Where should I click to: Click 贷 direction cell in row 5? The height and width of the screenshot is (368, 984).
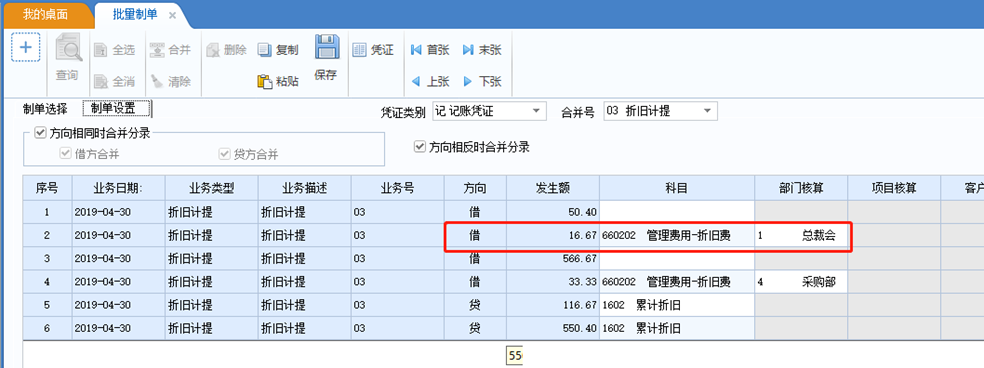476,305
